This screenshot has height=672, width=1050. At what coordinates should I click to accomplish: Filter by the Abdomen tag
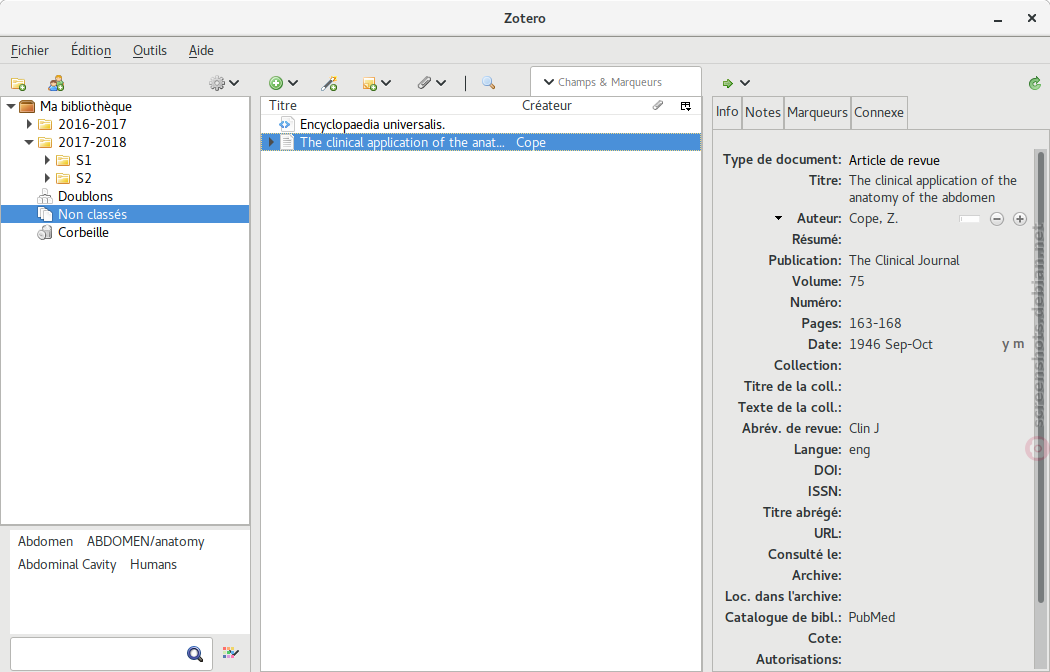[x=46, y=541]
